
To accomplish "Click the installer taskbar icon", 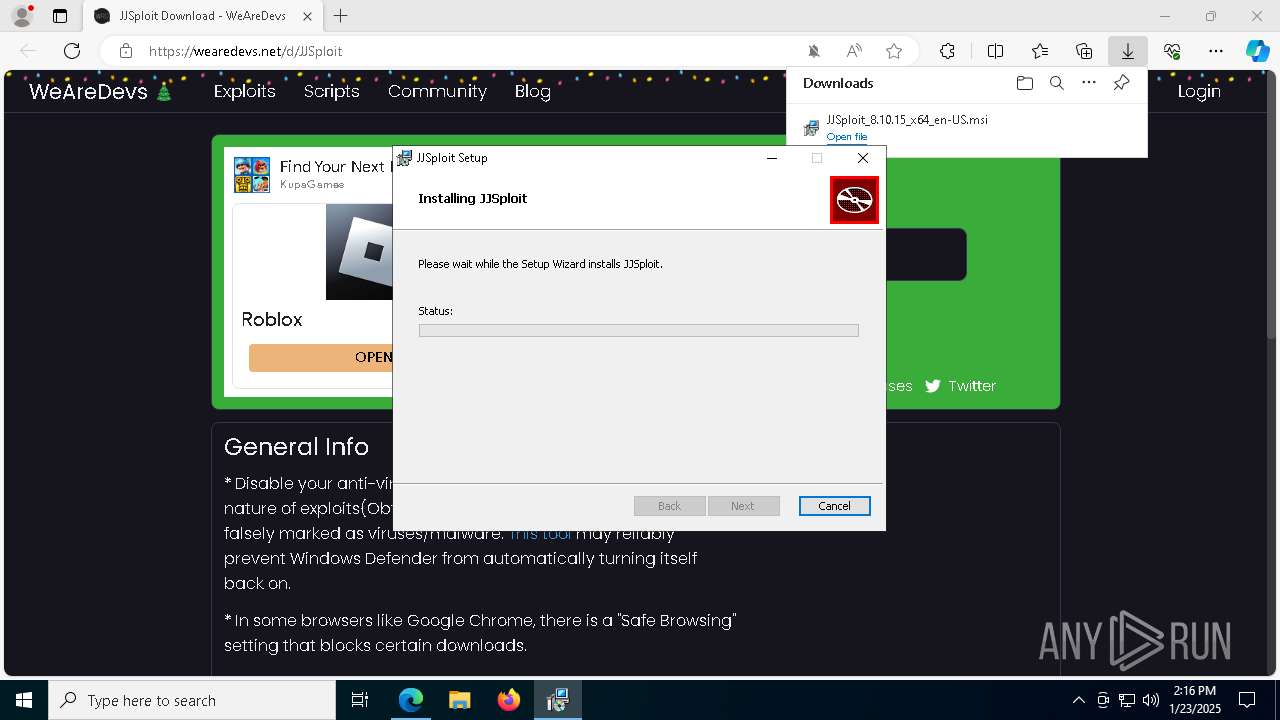I will point(557,700).
